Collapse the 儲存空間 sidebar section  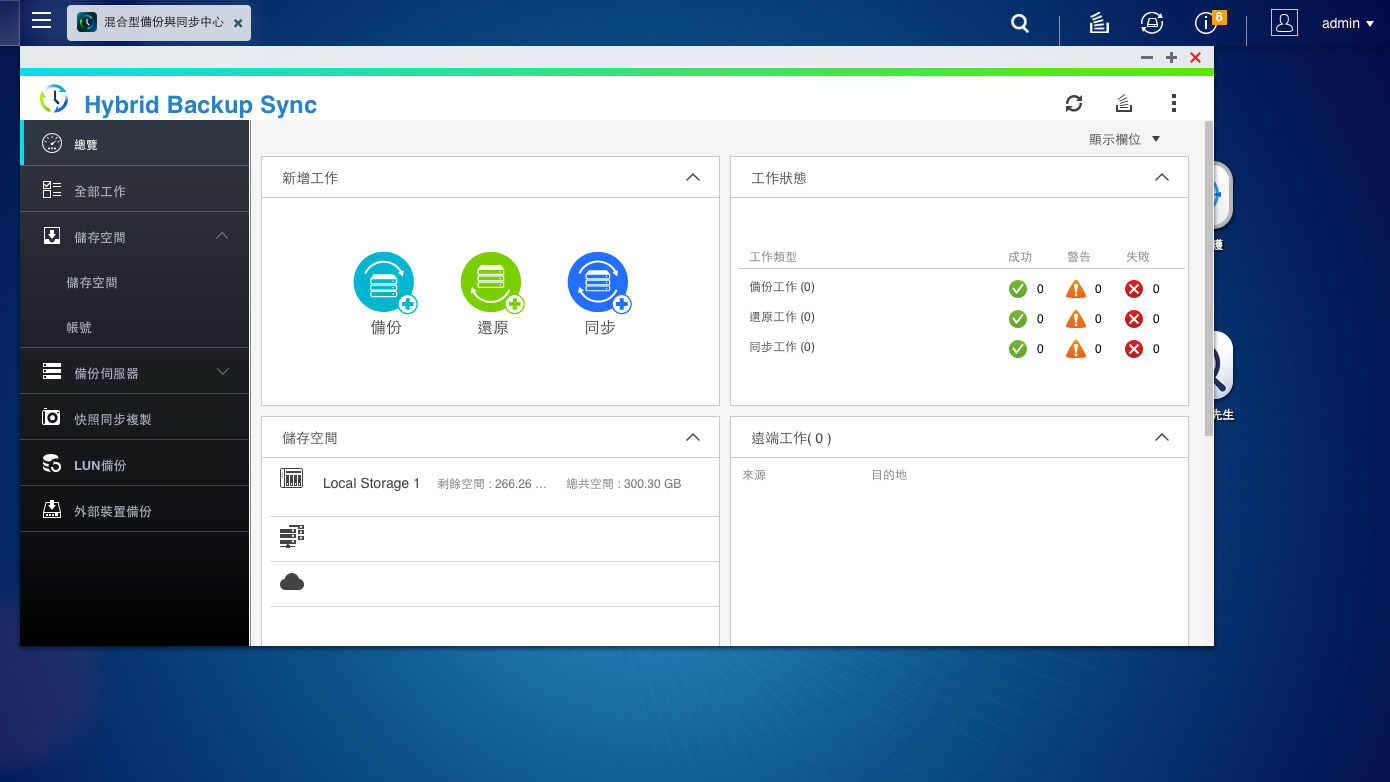[222, 236]
